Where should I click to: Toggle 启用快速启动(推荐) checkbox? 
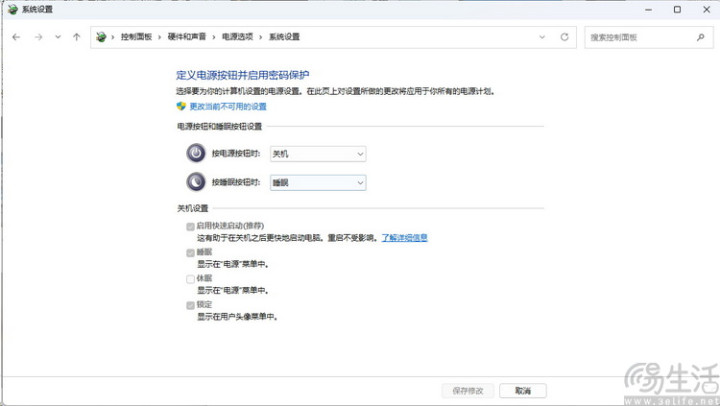191,226
